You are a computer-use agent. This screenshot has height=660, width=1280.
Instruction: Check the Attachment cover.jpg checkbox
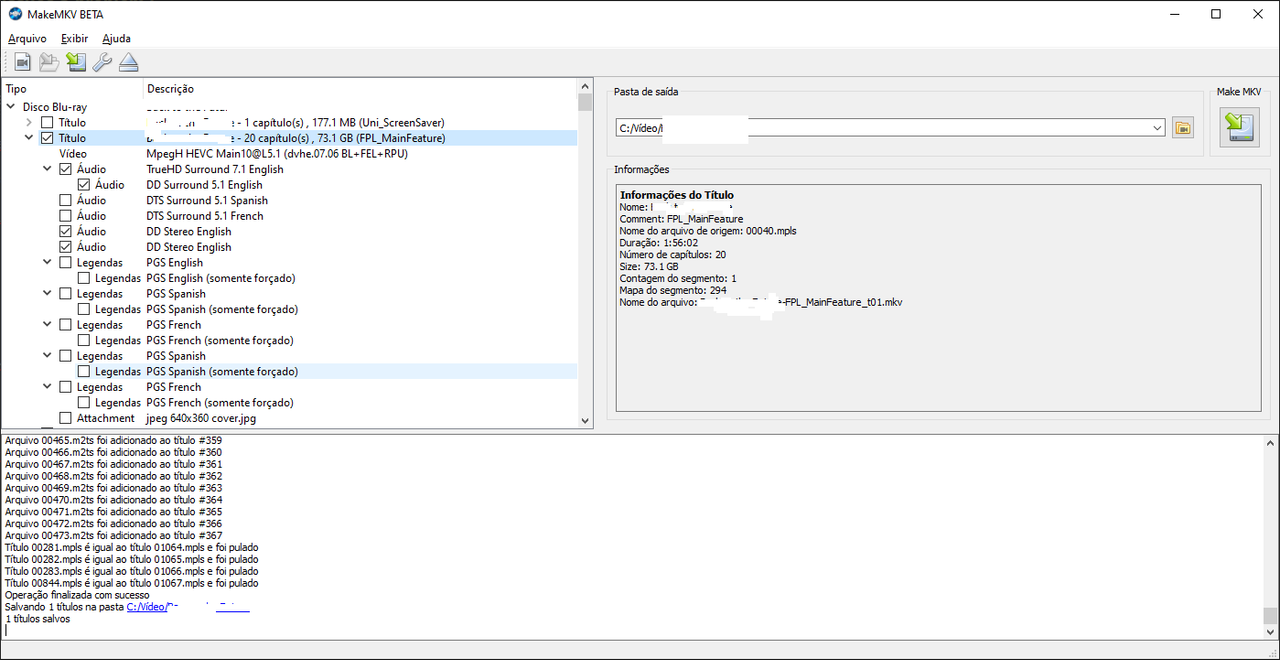(66, 418)
